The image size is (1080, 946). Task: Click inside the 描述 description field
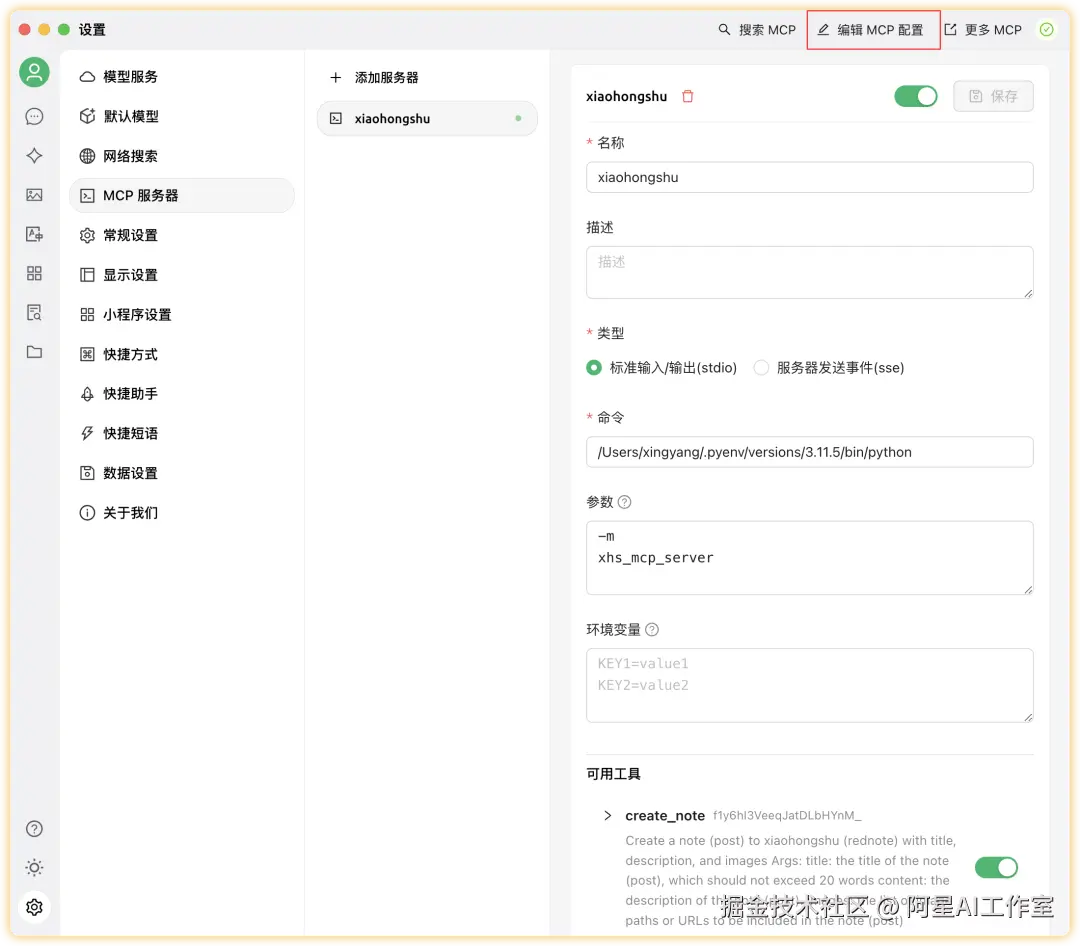point(809,272)
